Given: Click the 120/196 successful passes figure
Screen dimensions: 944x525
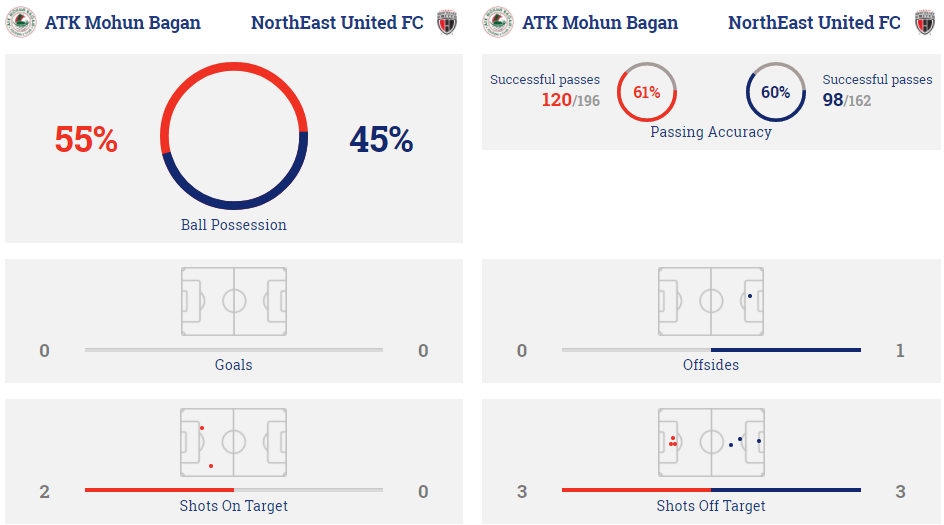Looking at the screenshot, I should pos(570,100).
